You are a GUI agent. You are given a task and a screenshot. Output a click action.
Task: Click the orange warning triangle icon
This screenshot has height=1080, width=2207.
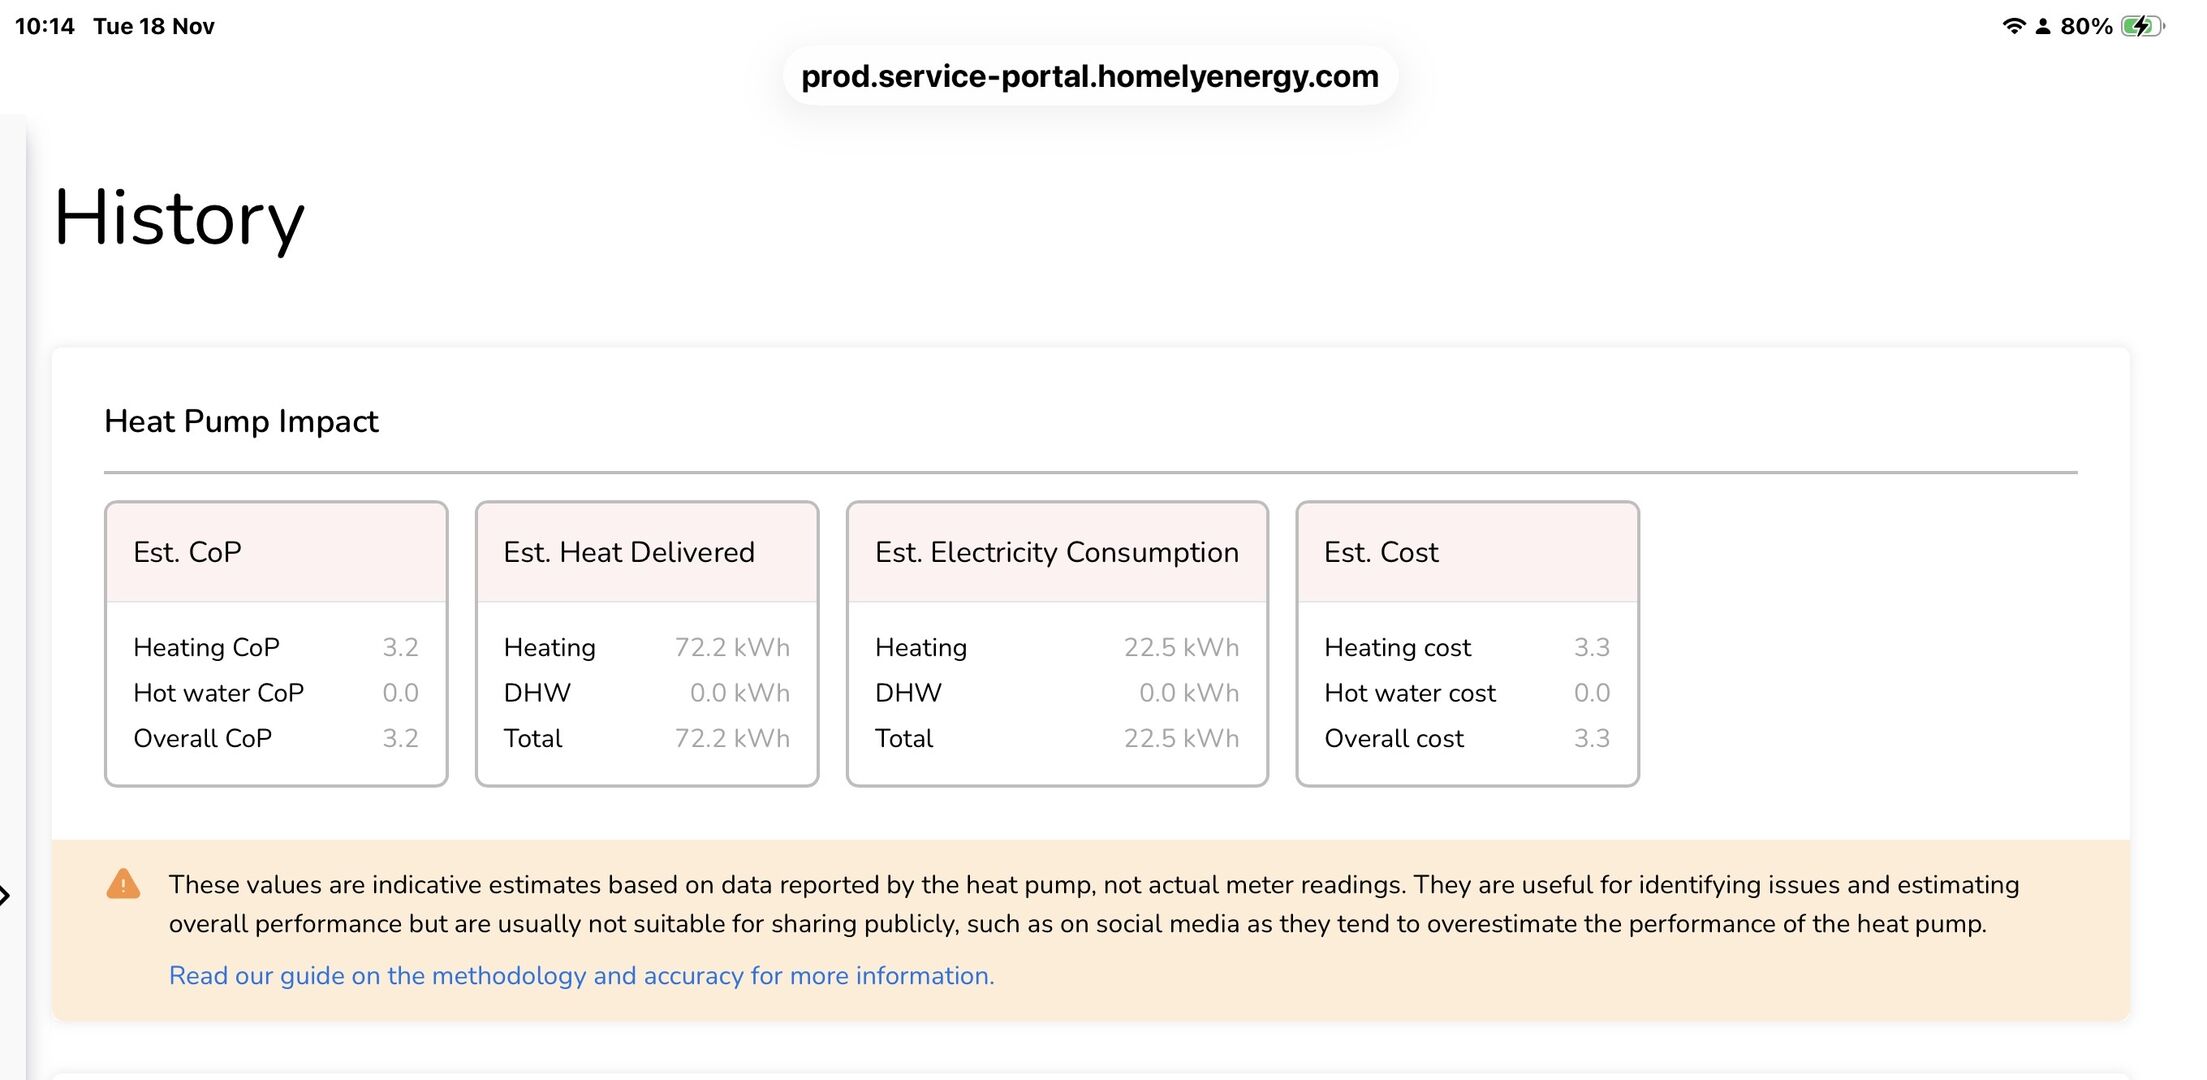point(123,884)
